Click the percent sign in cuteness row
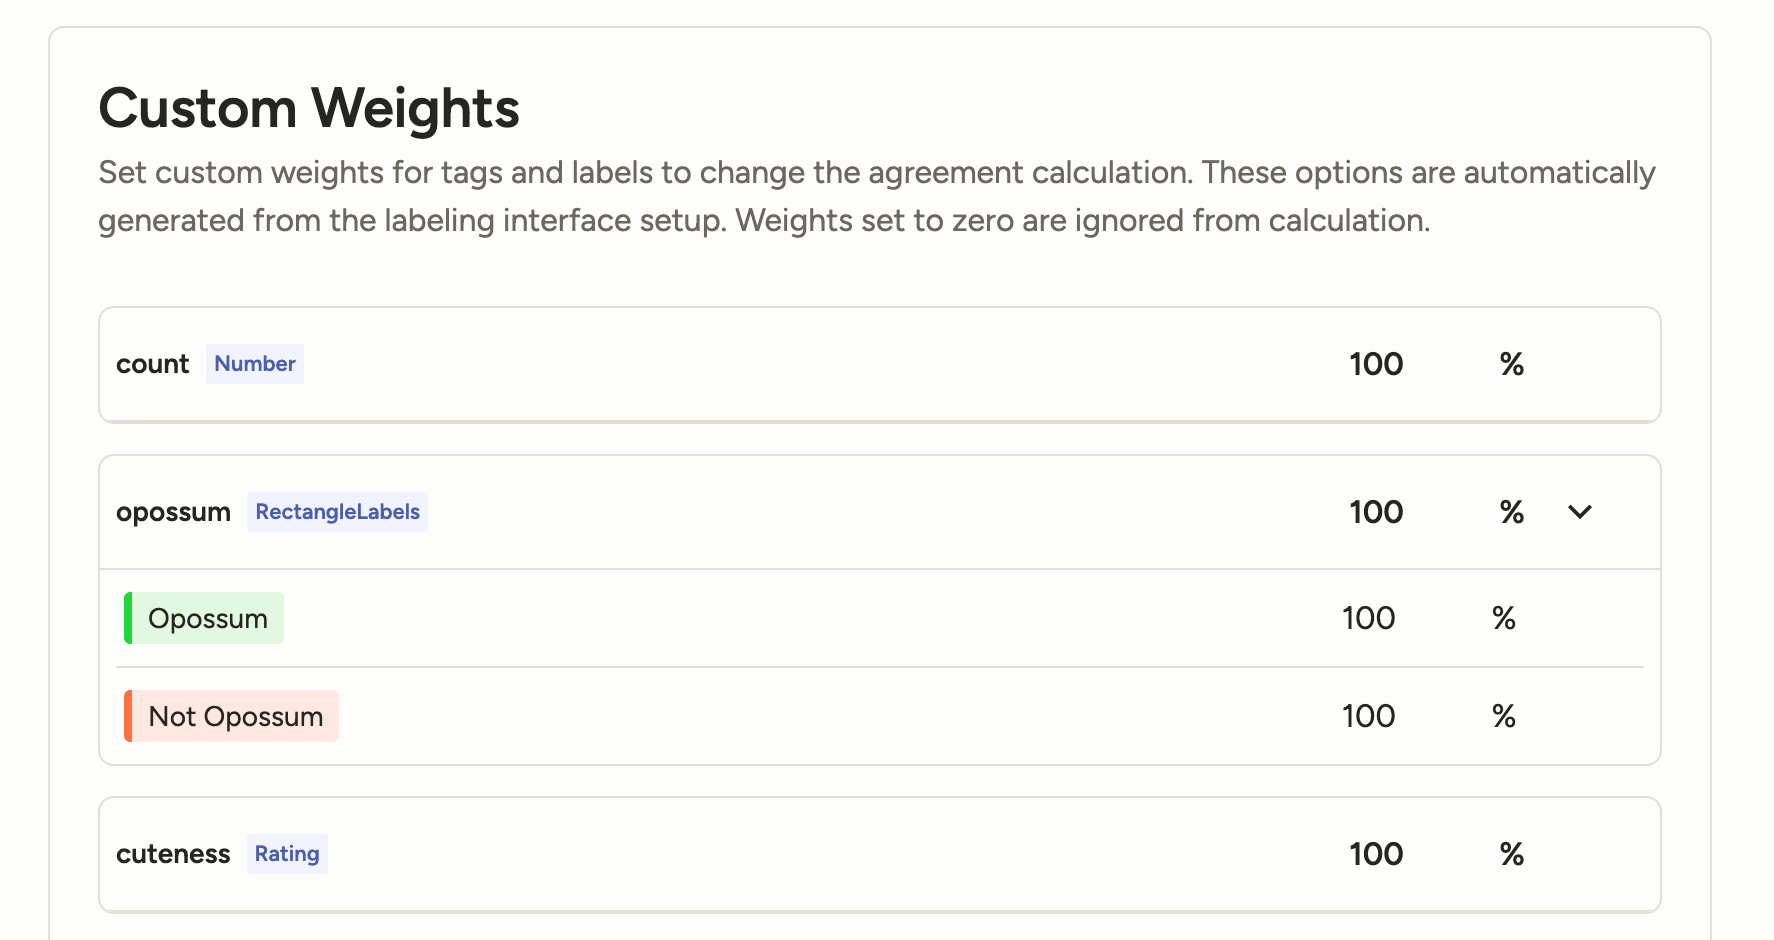 click(1511, 854)
